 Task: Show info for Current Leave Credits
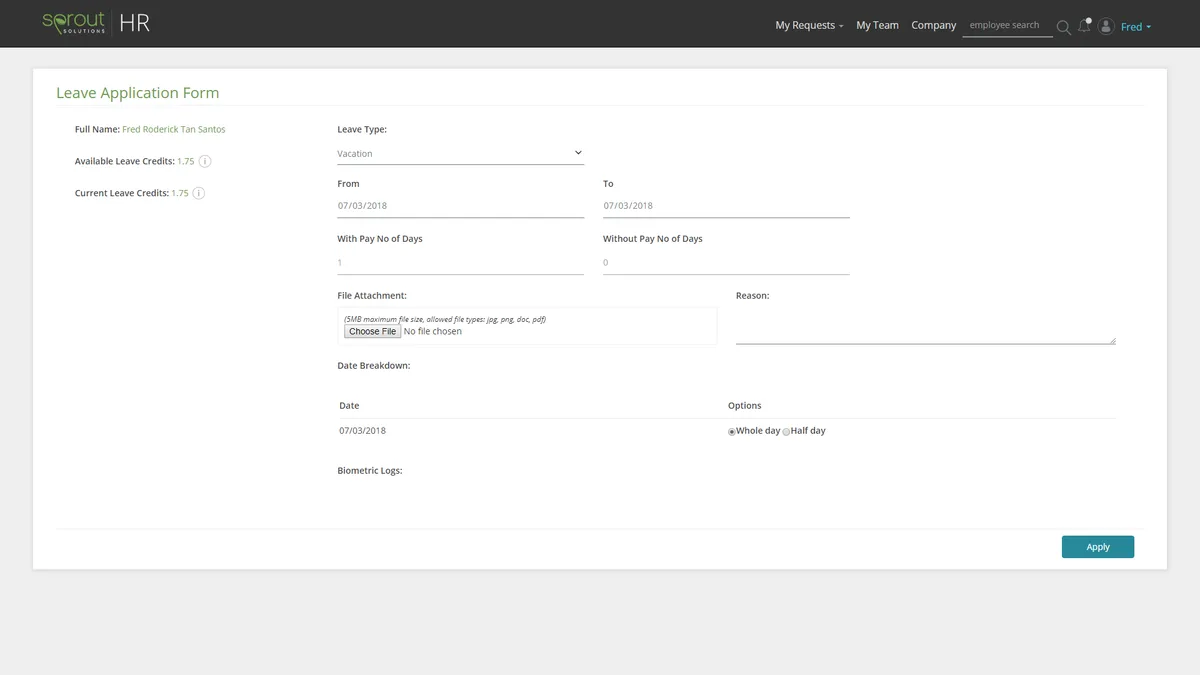pyautogui.click(x=199, y=193)
